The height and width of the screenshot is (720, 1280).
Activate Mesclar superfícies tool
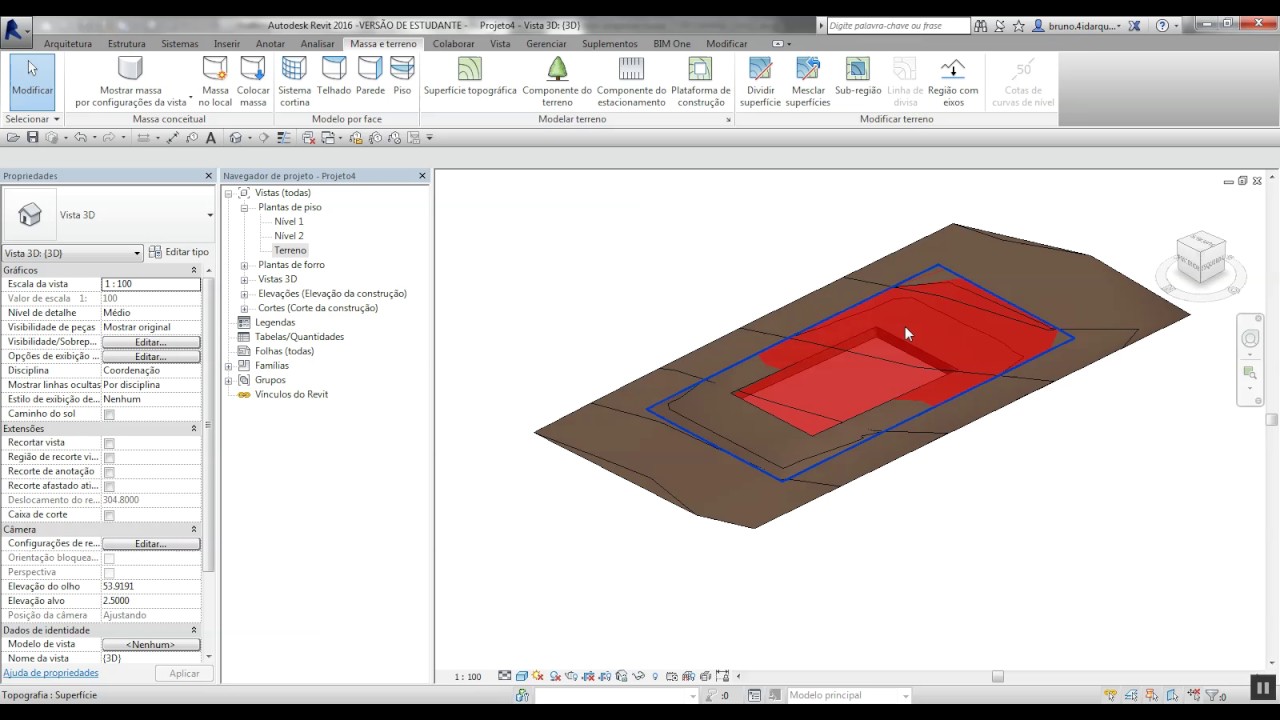[808, 82]
